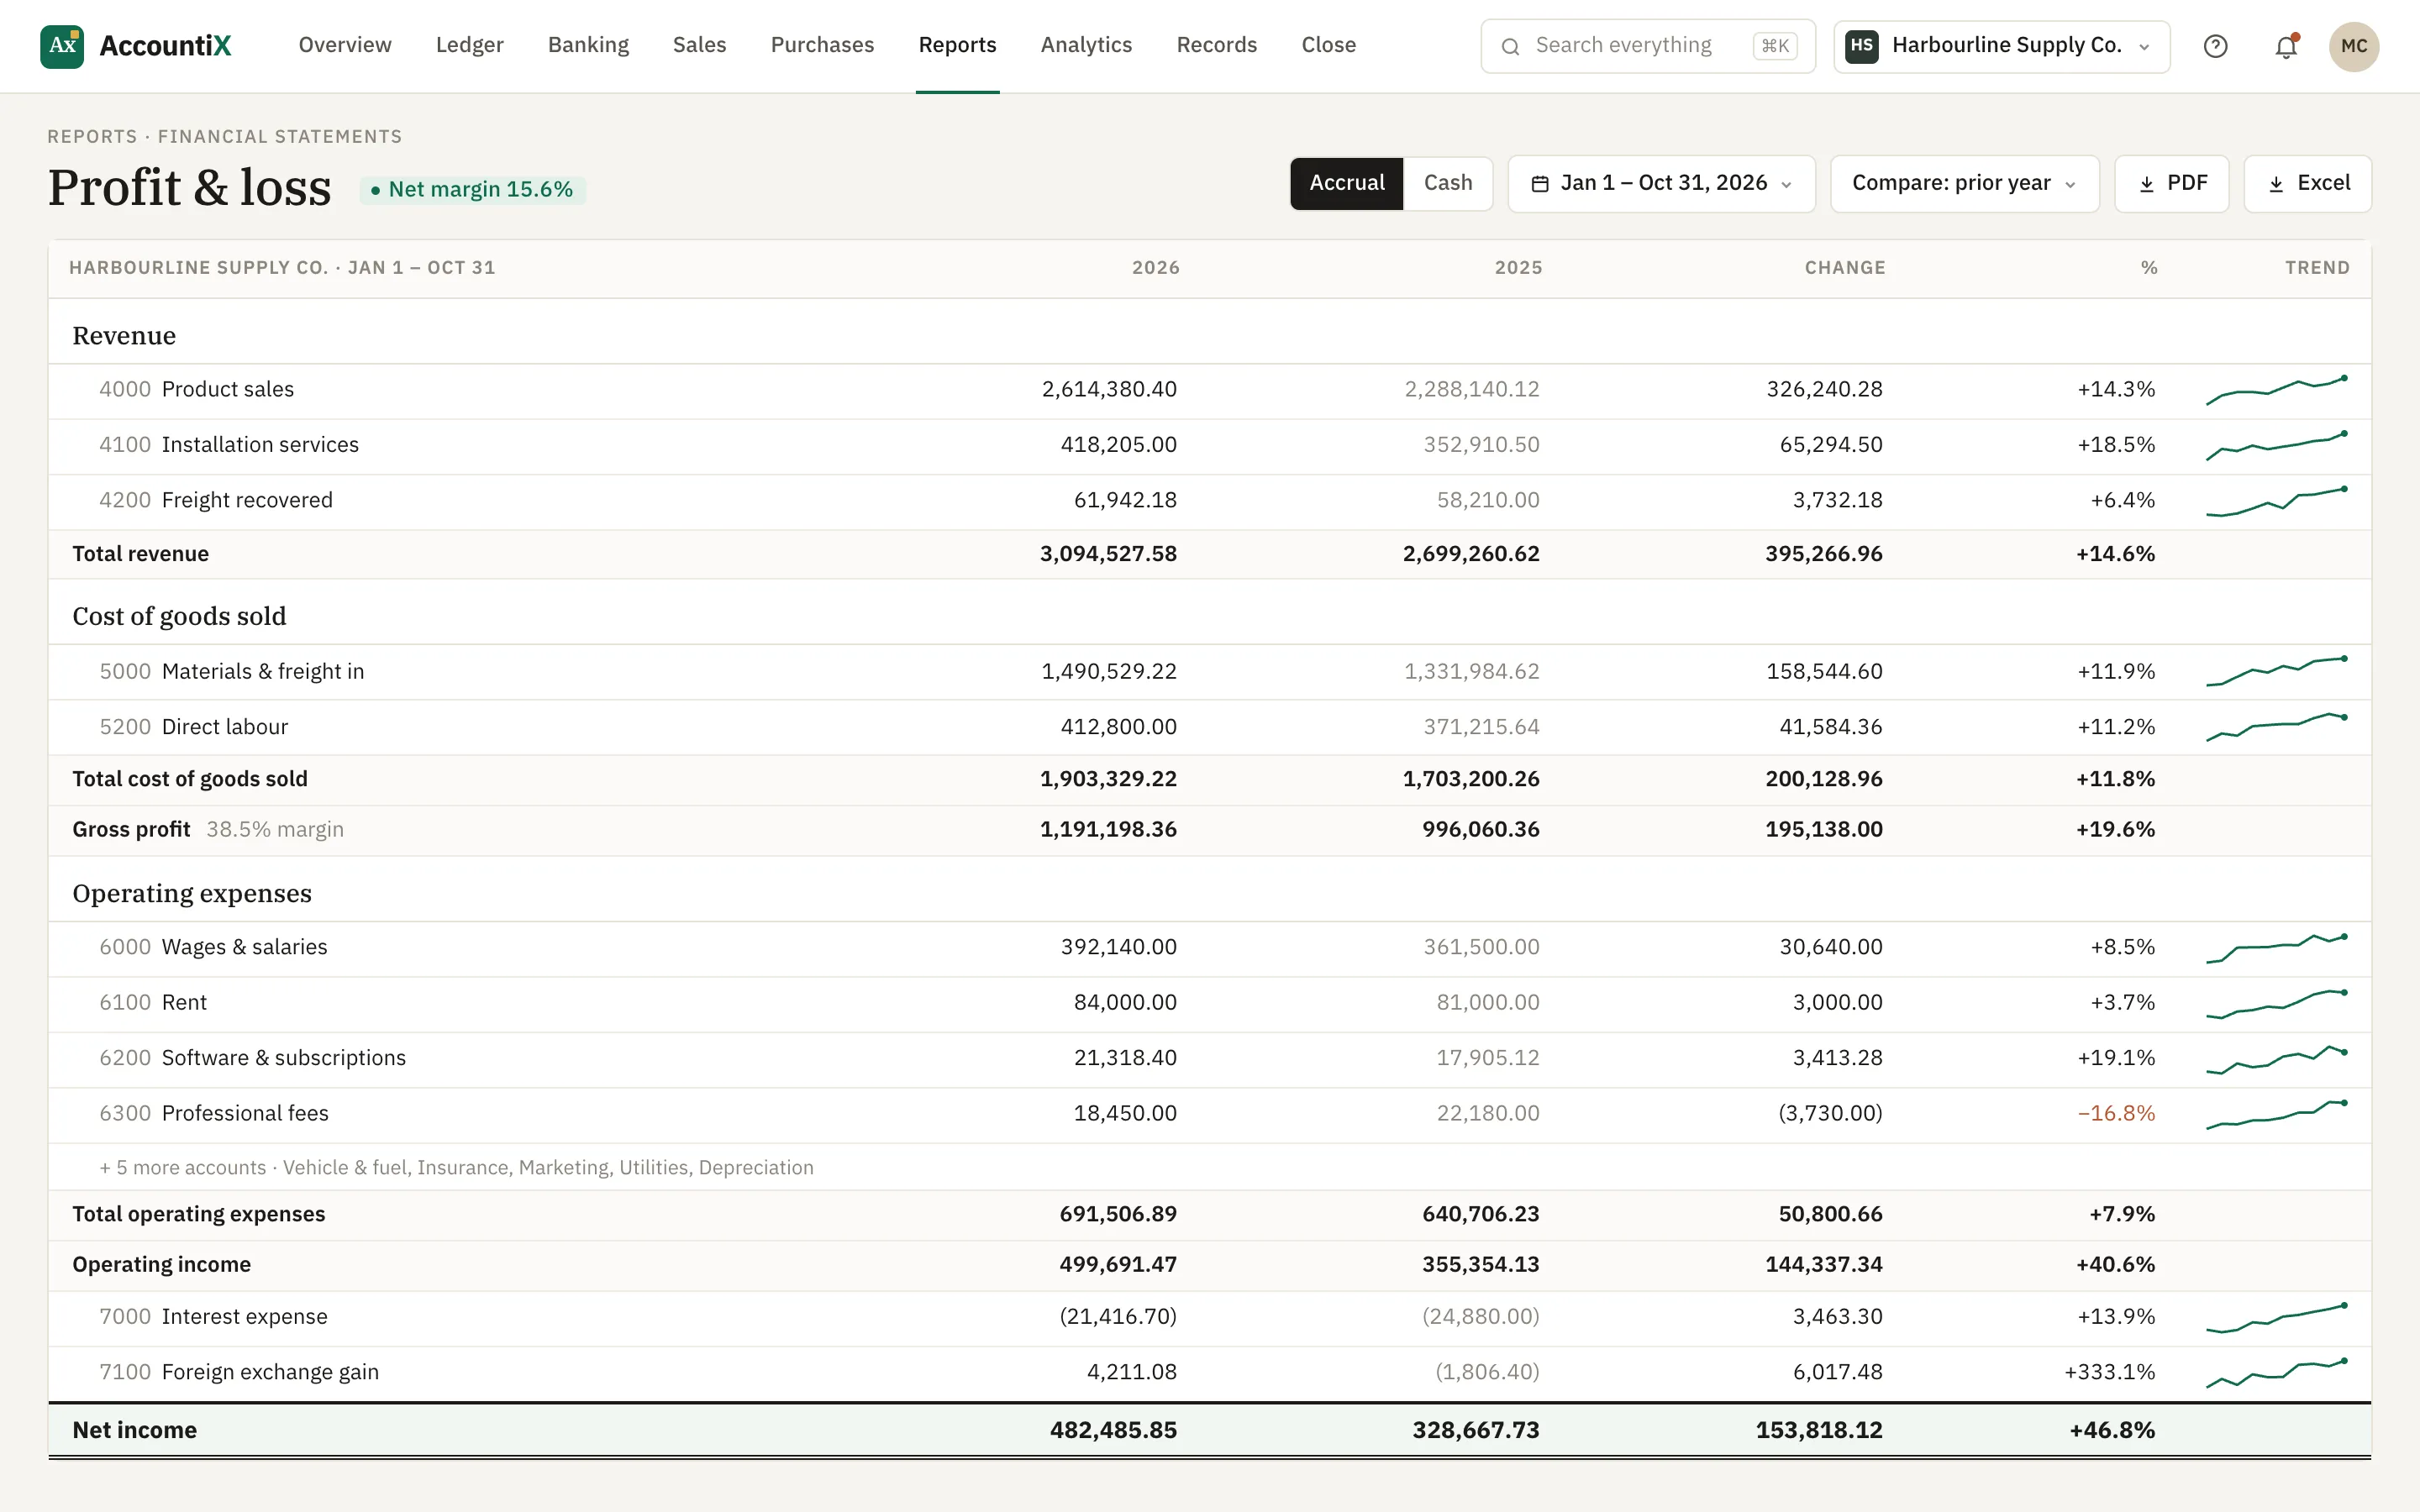Open the notifications bell
2420x1512 pixels.
(x=2286, y=46)
